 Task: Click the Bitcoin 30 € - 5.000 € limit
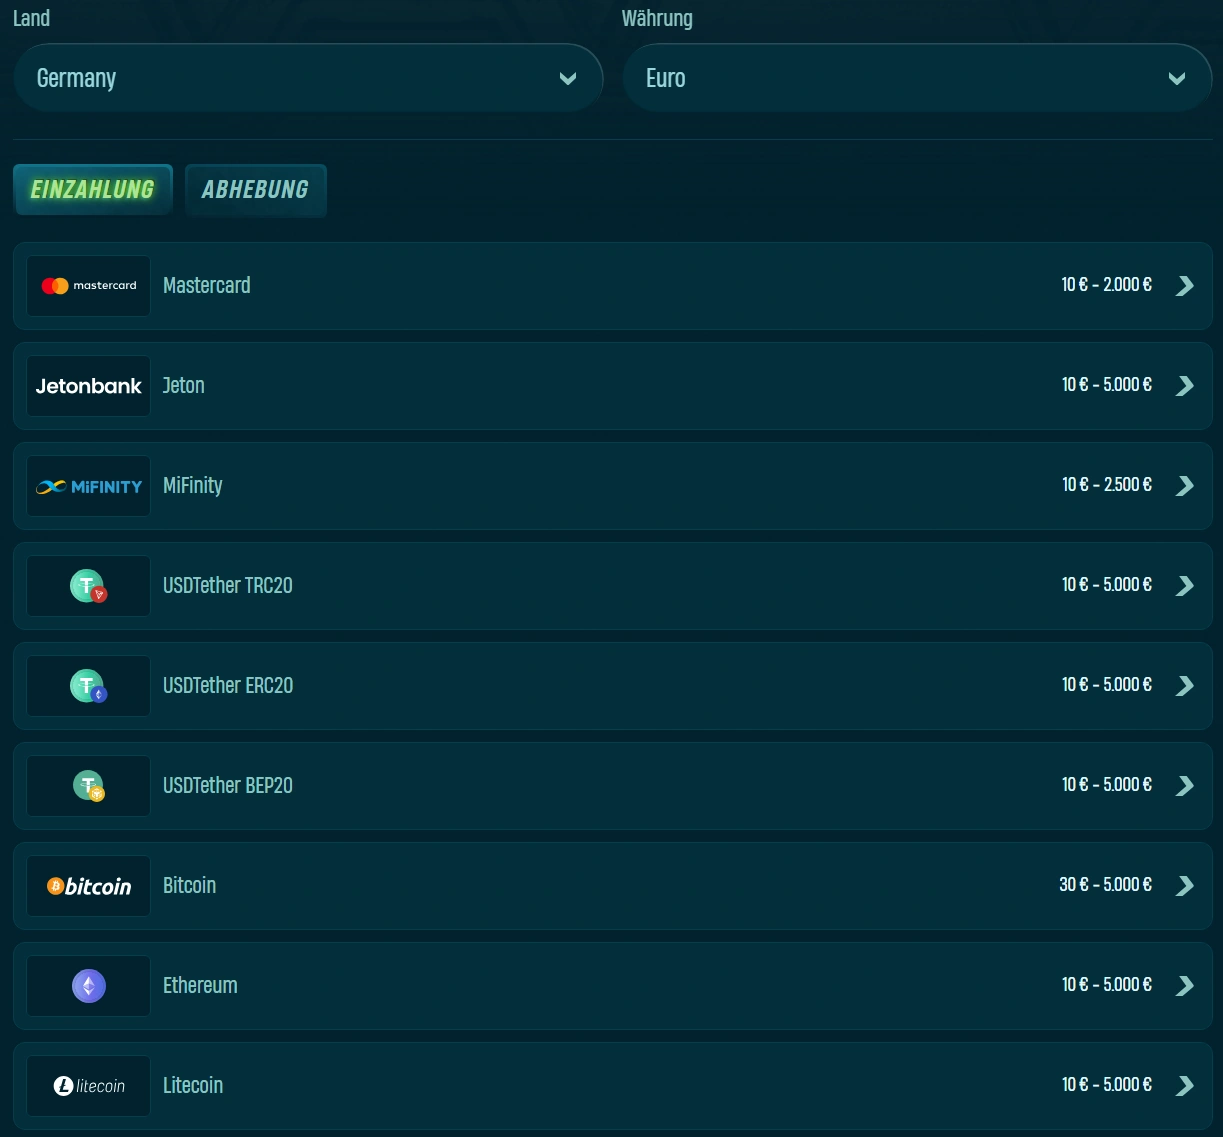pos(1105,885)
